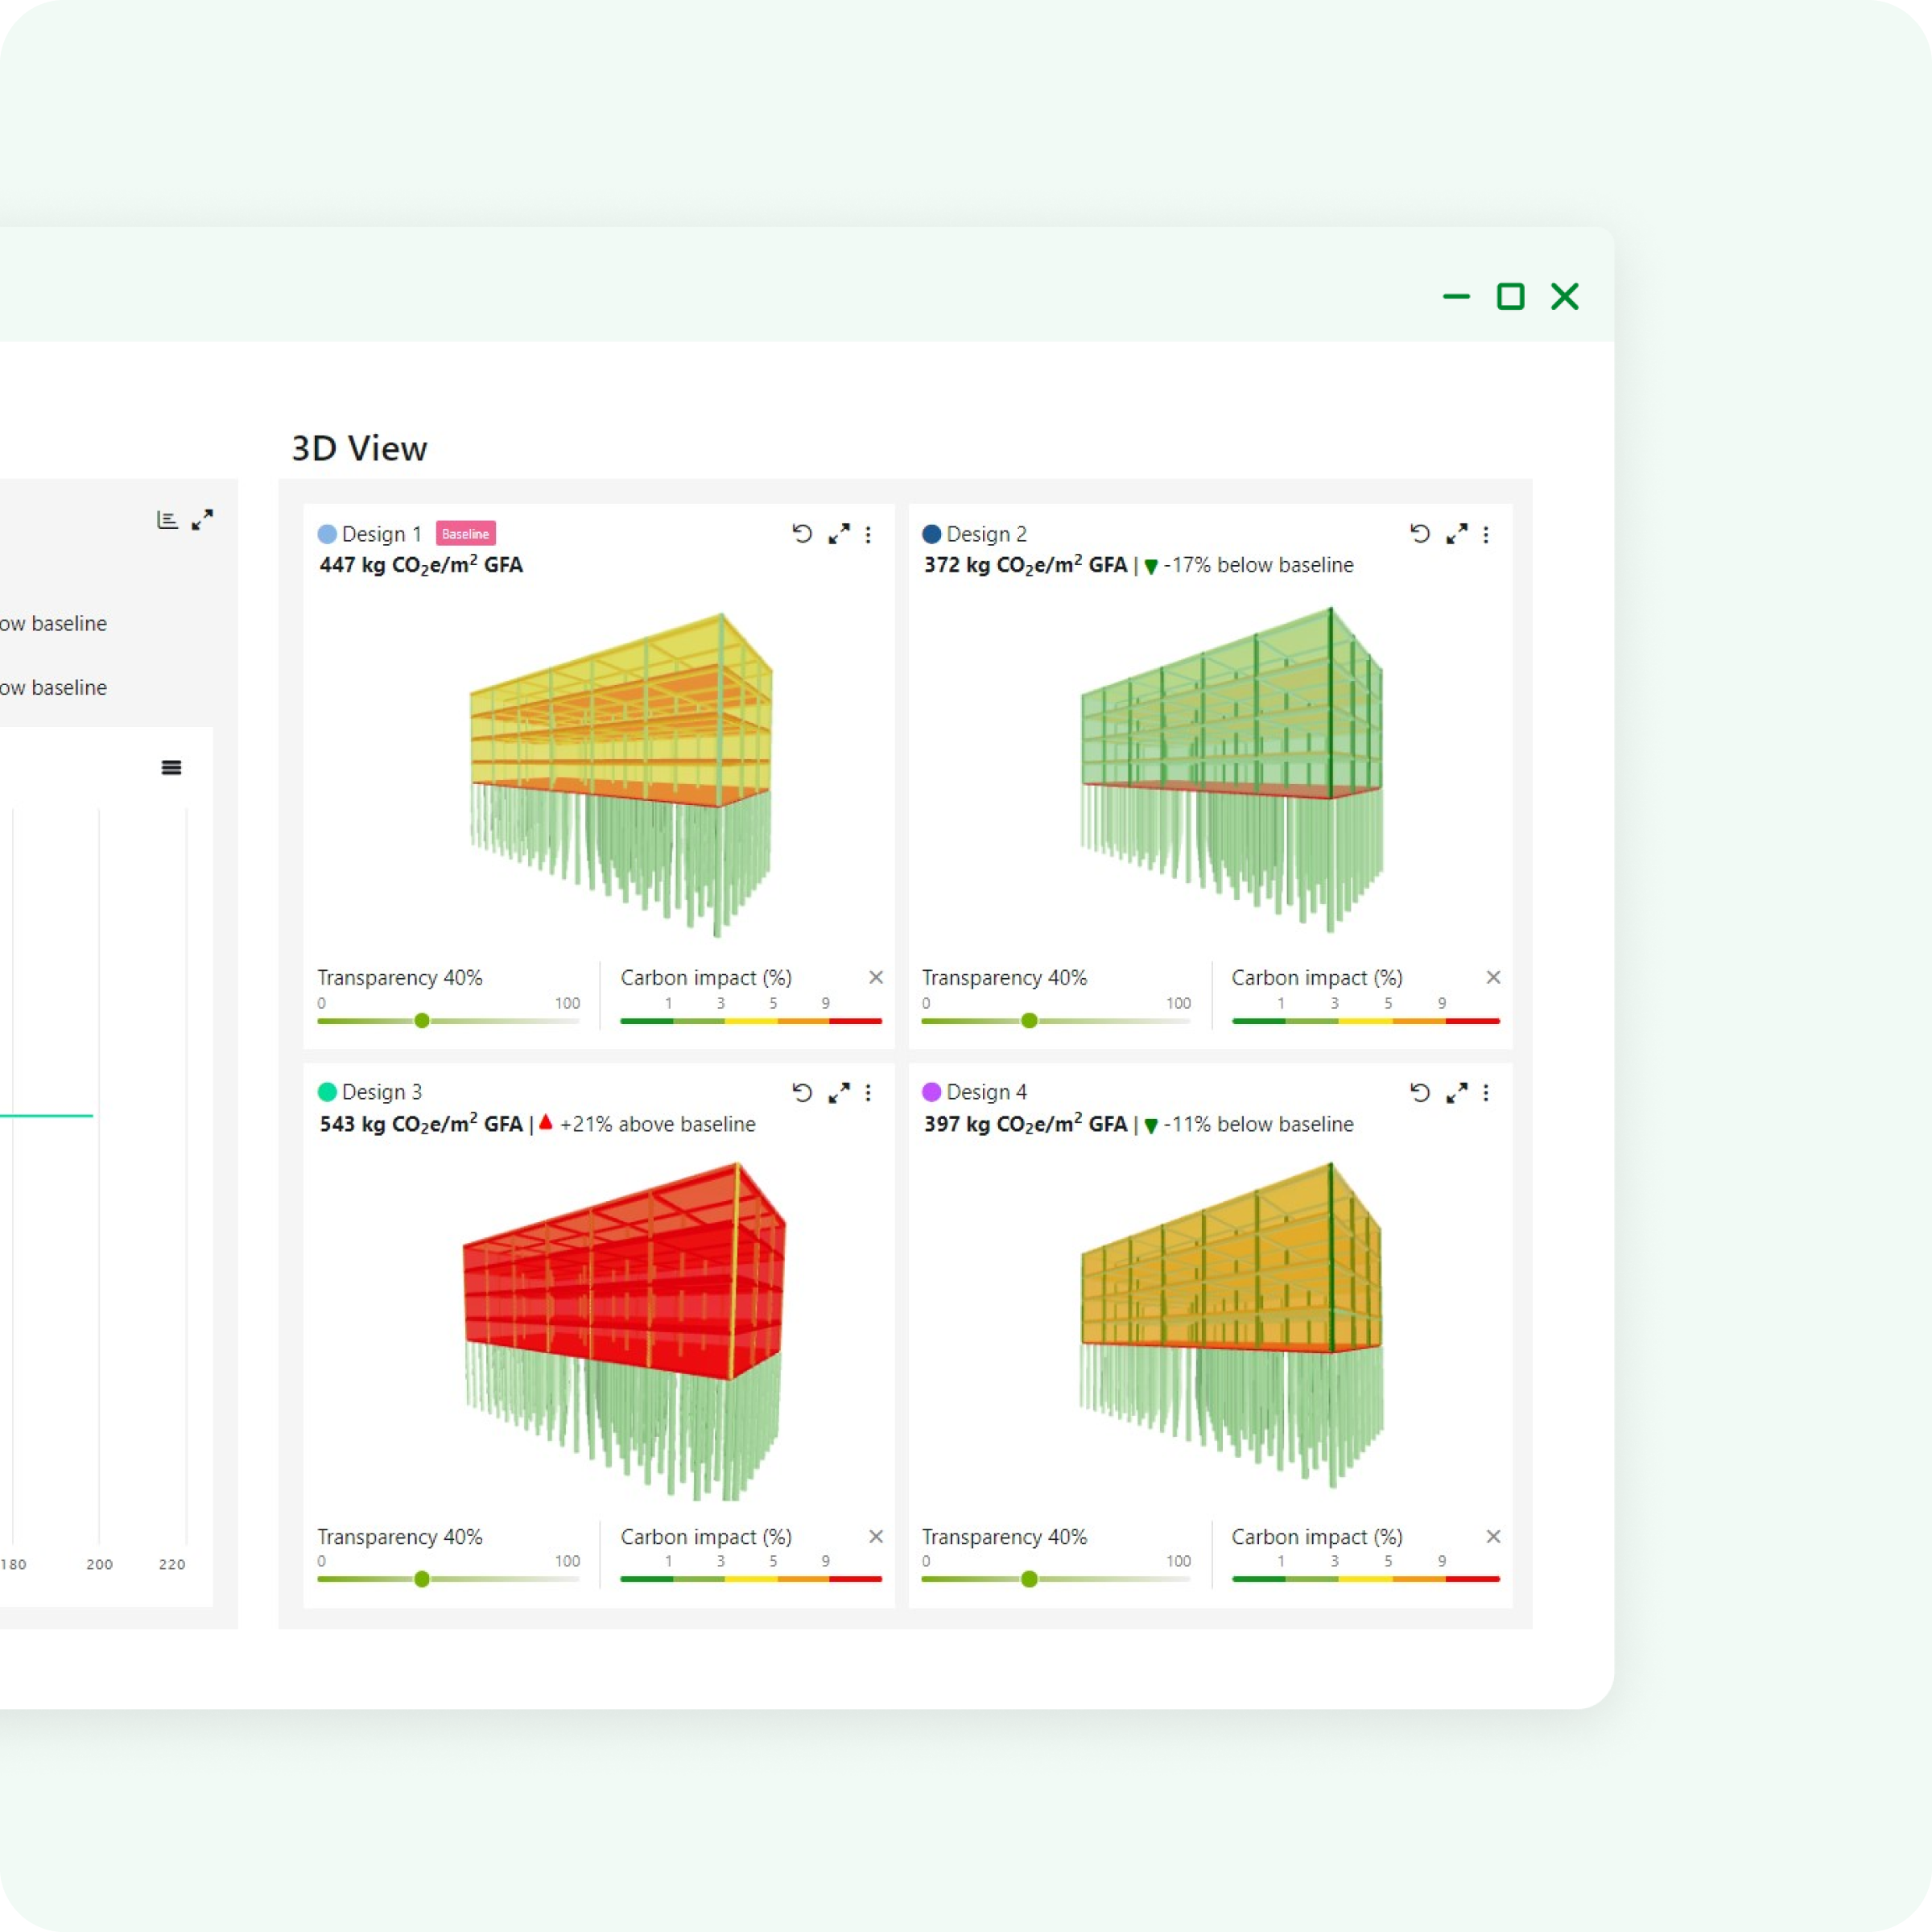Click '+21% above baseline' text
This screenshot has height=1932, width=1932.
tap(658, 1124)
